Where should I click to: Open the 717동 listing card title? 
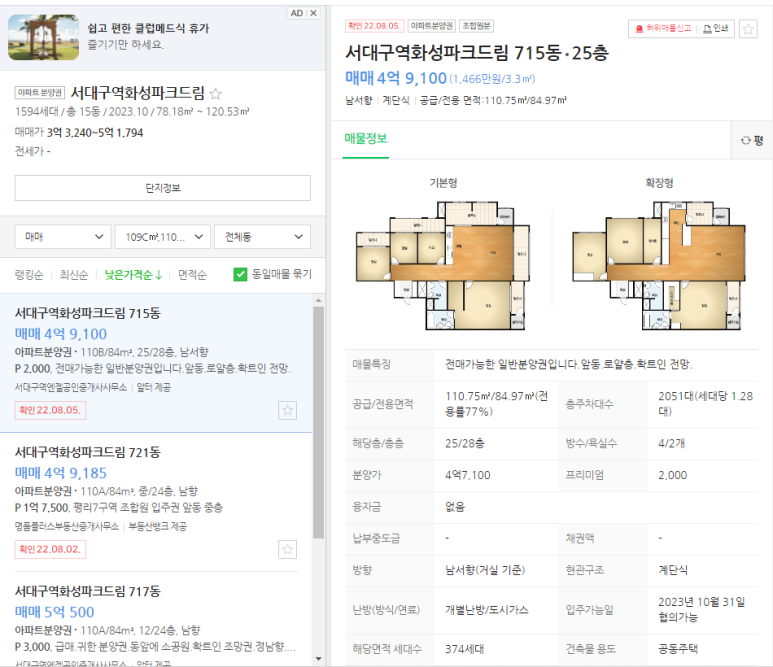click(x=88, y=591)
